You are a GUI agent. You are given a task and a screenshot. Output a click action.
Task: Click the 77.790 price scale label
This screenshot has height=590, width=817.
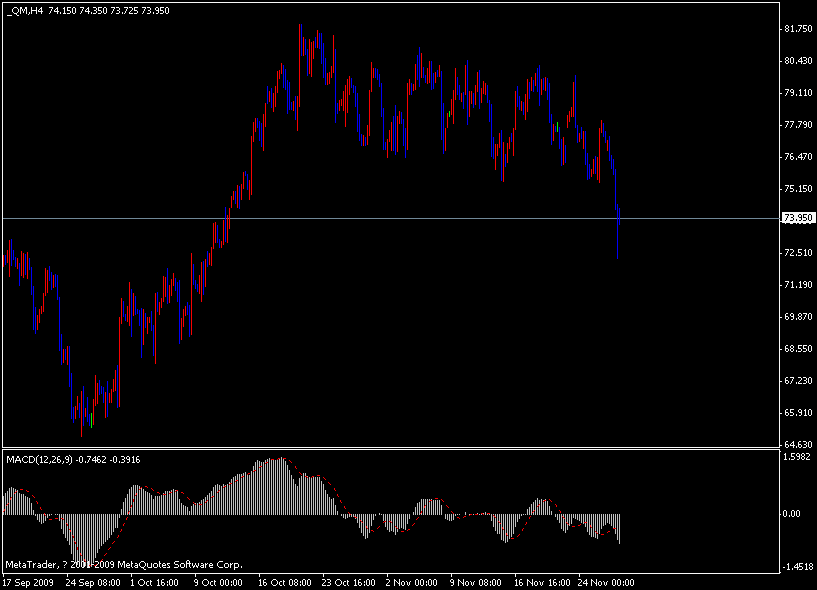point(797,125)
